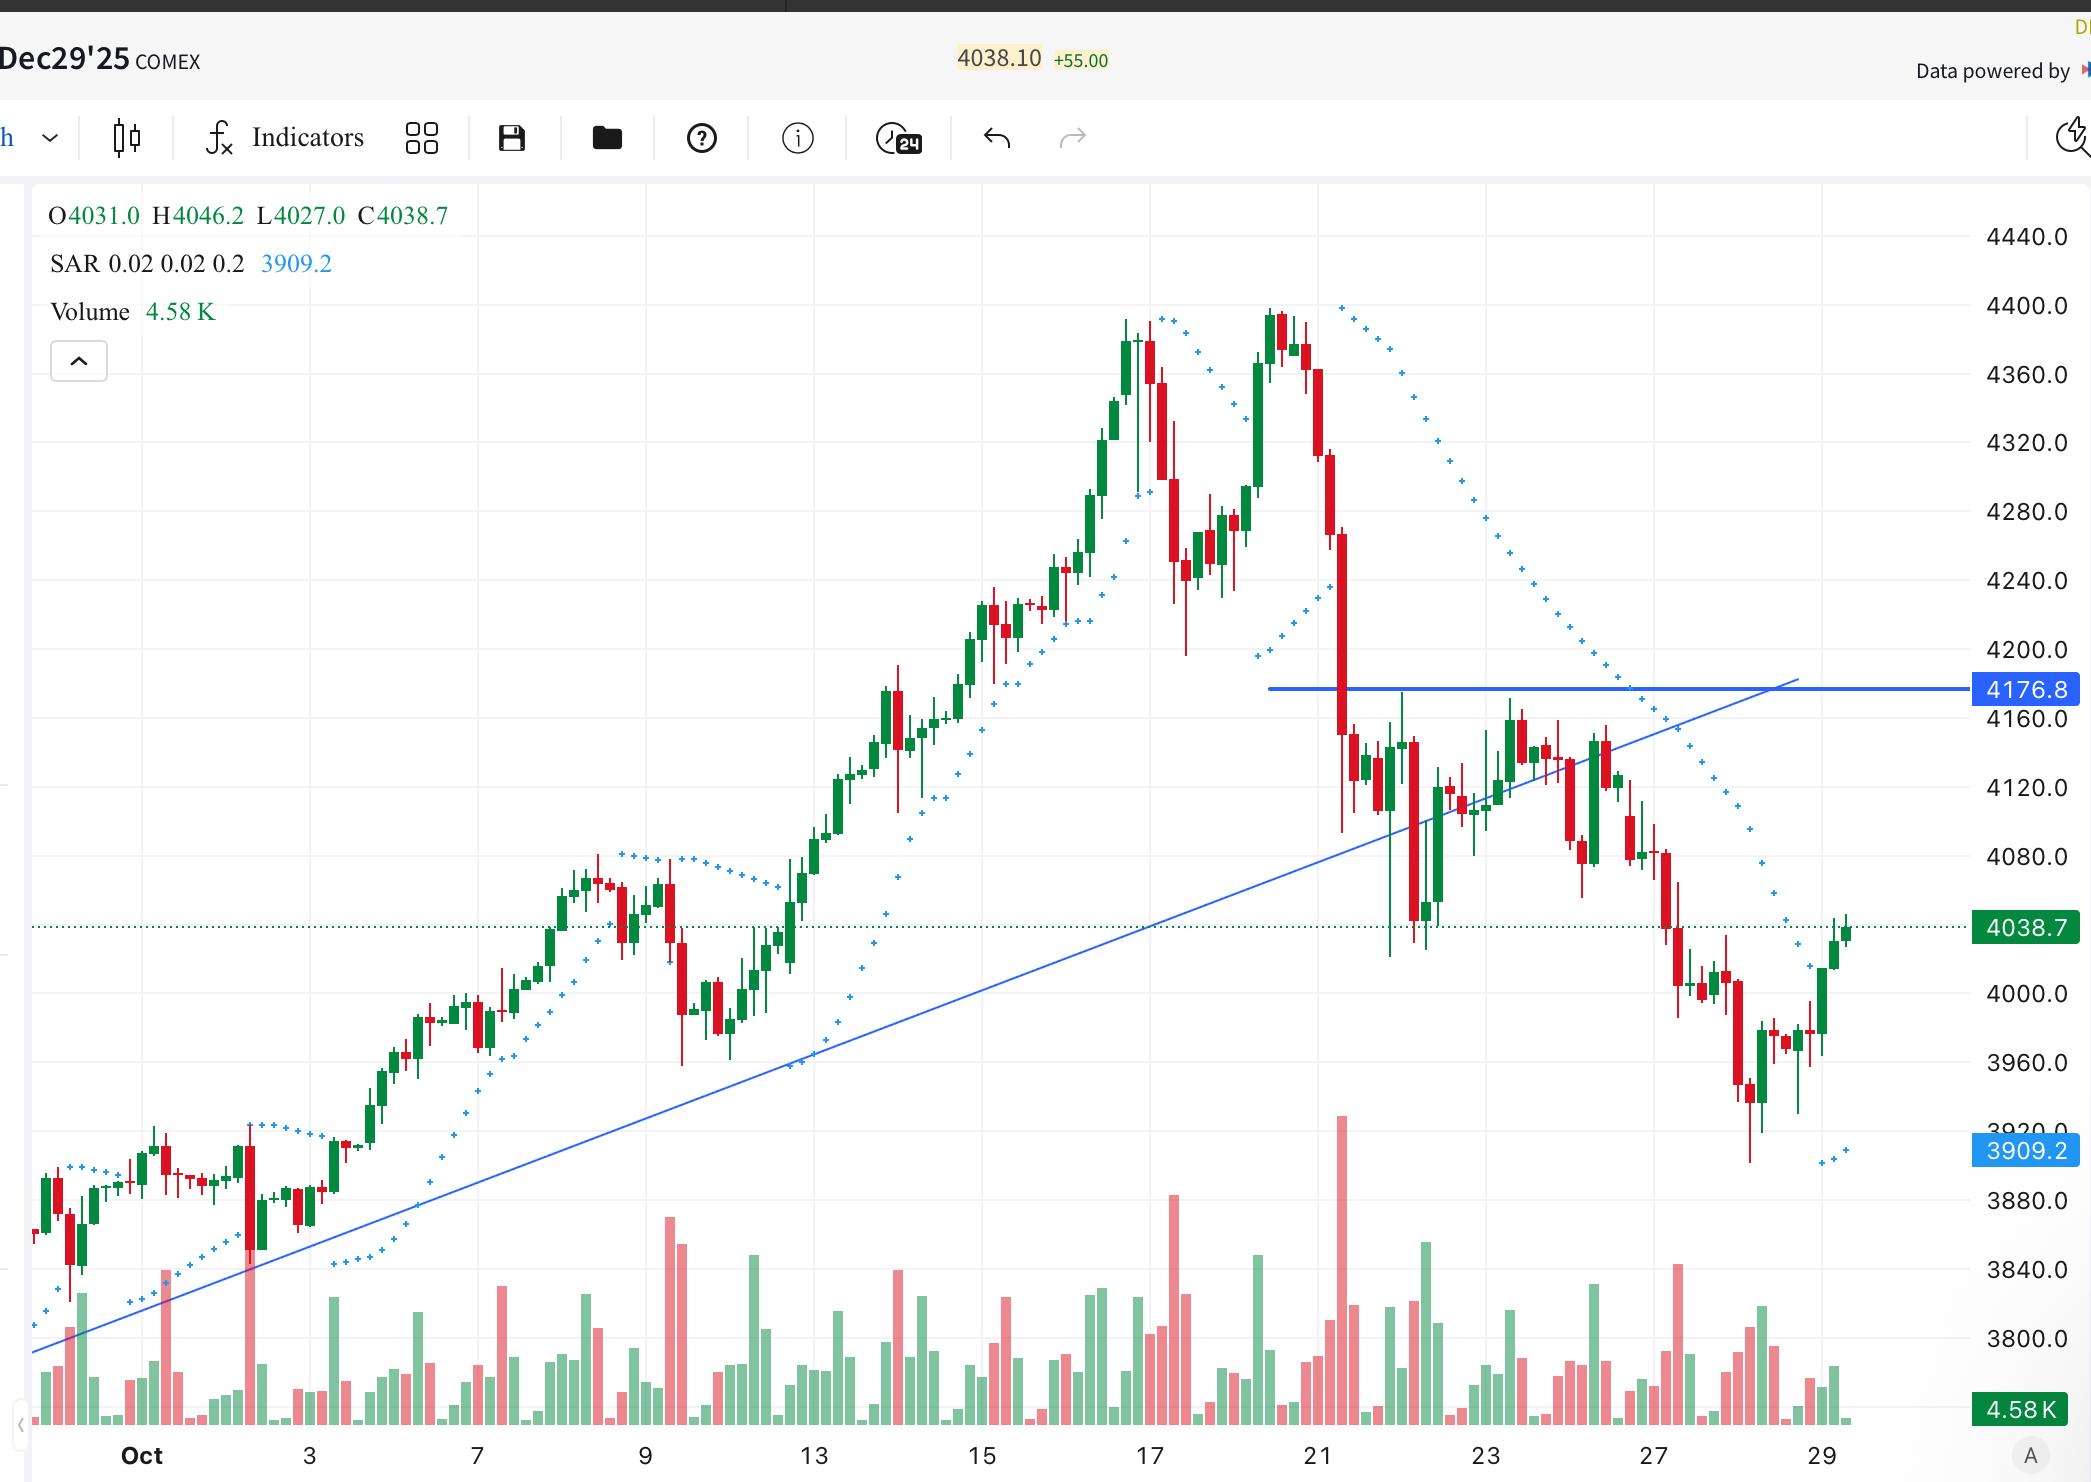Toggle auto scale button labeled A
The height and width of the screenshot is (1482, 2091).
[x=2030, y=1455]
